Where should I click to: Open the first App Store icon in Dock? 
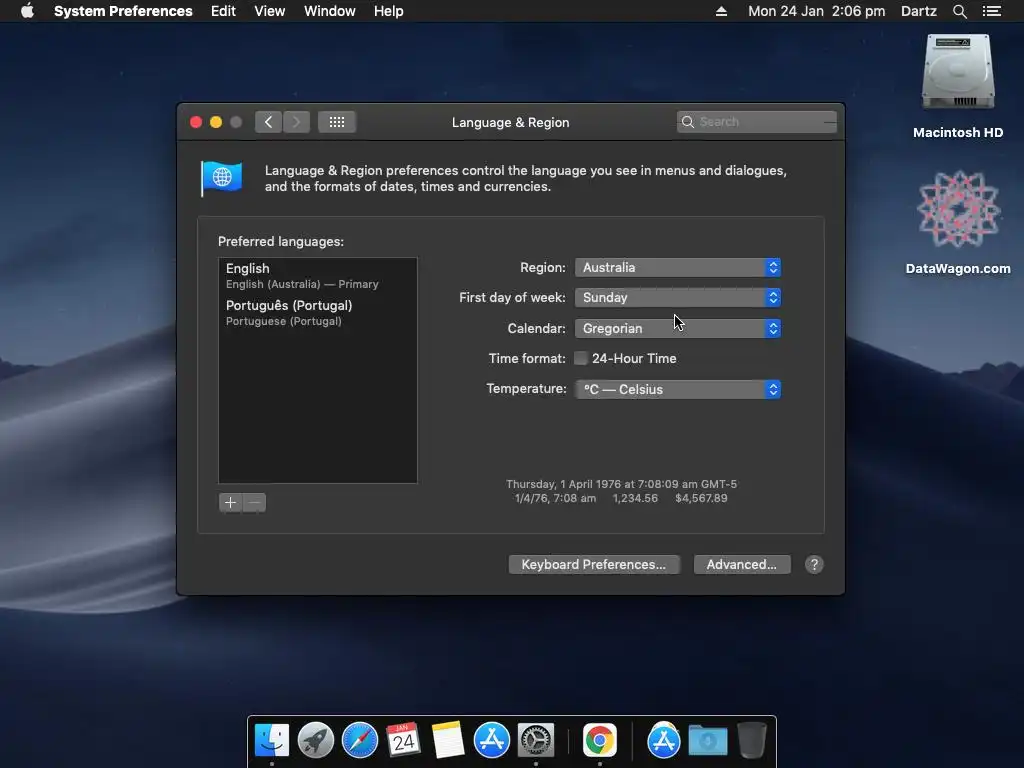[x=491, y=740]
